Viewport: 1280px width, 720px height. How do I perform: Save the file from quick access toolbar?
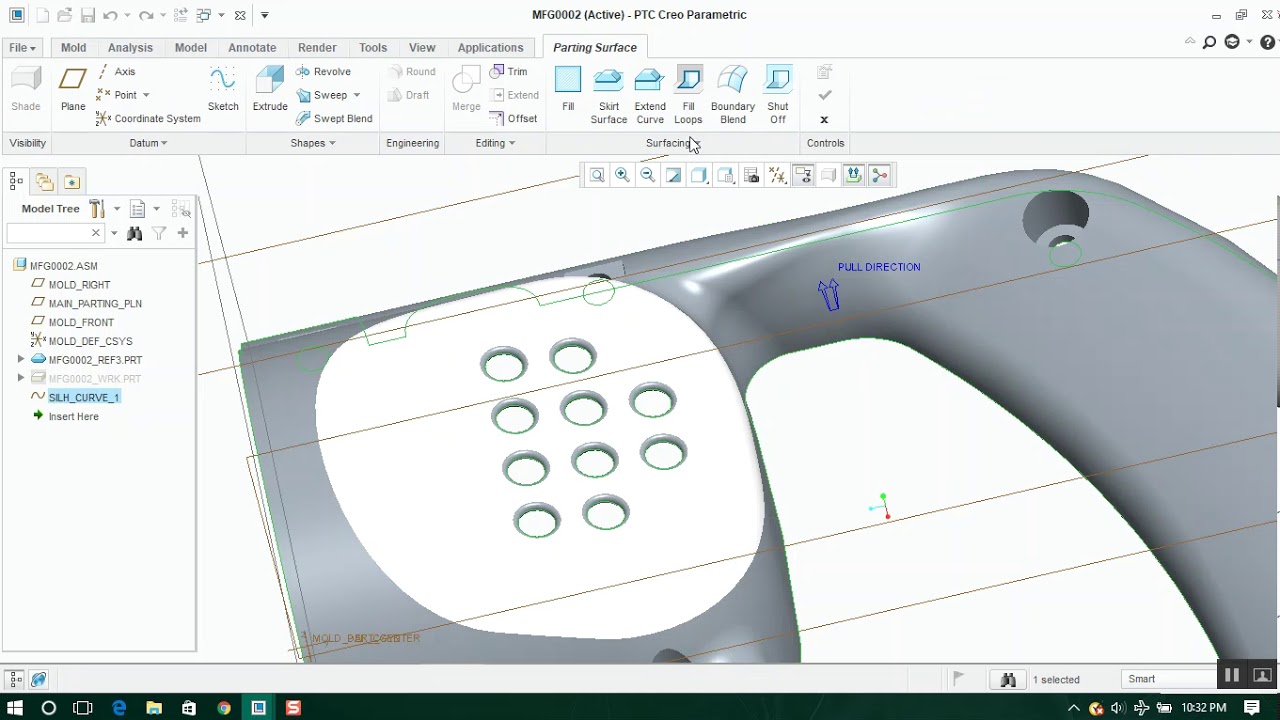coord(88,15)
